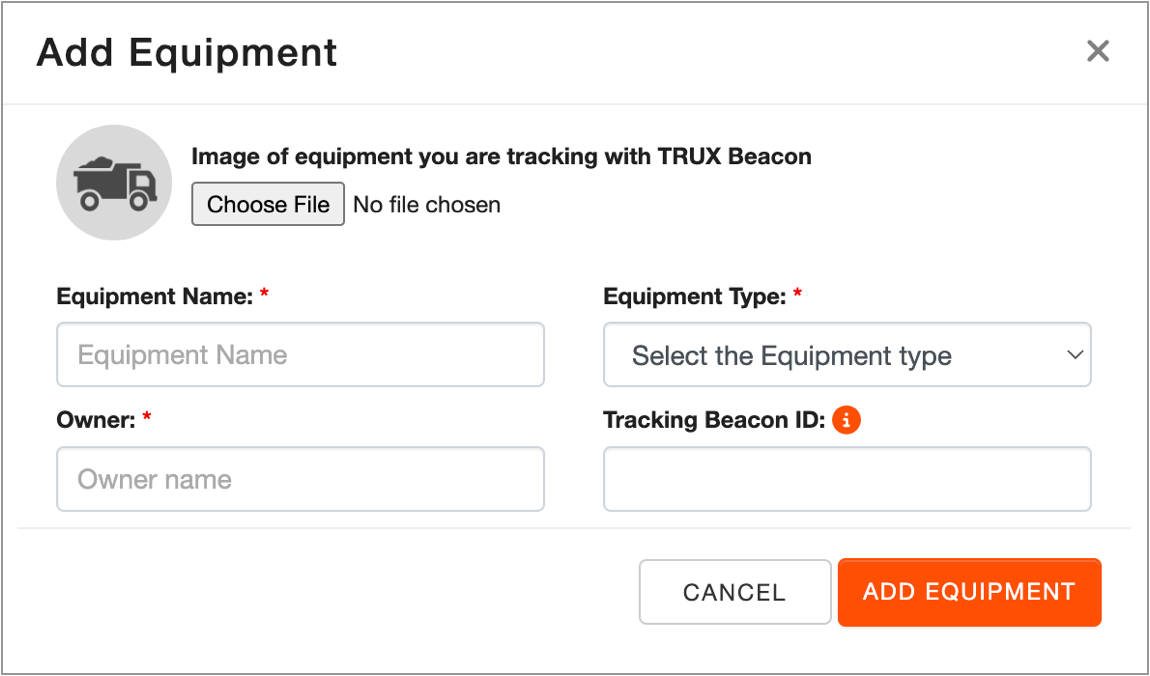Click the X to dismiss the Add Equipment dialog
The height and width of the screenshot is (676, 1150).
[1098, 51]
